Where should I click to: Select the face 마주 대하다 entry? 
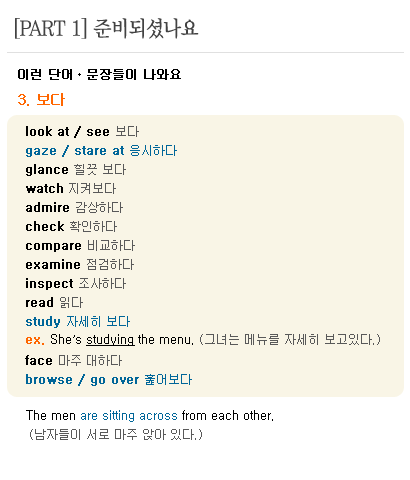tap(74, 361)
